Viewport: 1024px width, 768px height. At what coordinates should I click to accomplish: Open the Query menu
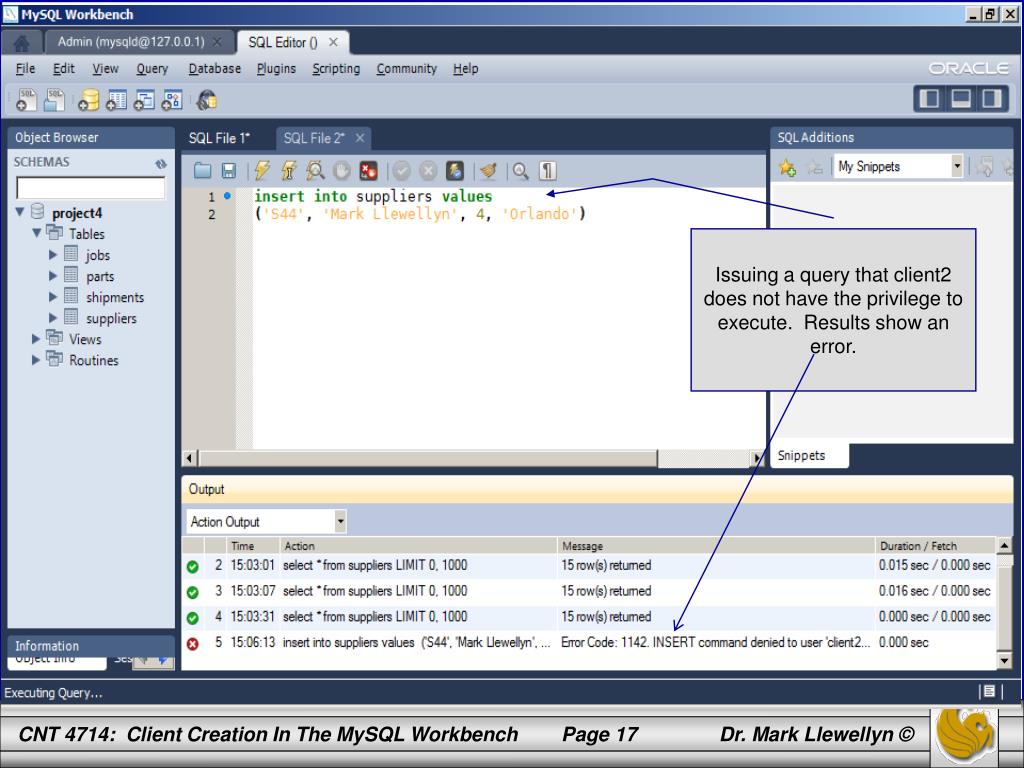(152, 69)
